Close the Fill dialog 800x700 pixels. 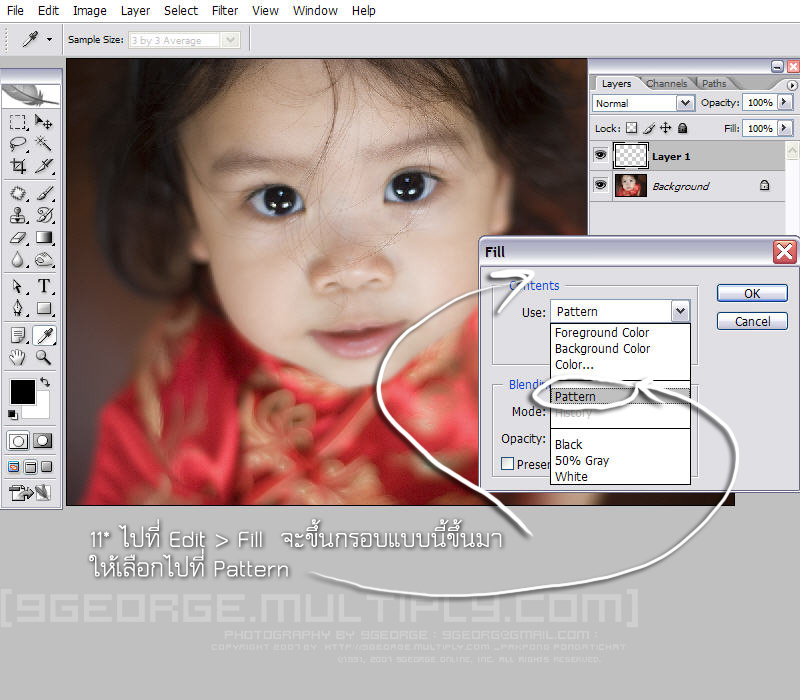pyautogui.click(x=784, y=252)
